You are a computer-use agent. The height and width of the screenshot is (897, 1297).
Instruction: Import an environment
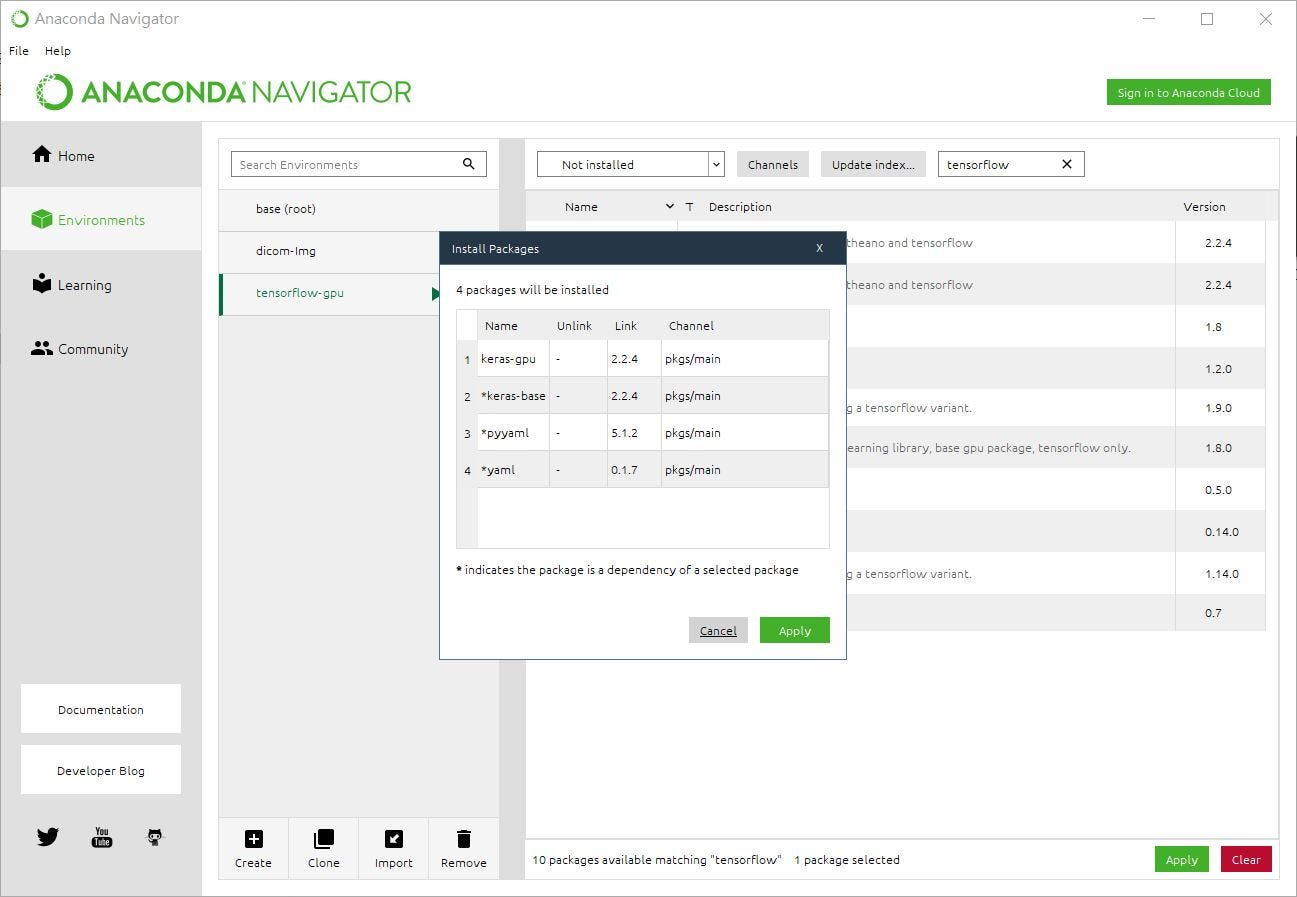(393, 849)
